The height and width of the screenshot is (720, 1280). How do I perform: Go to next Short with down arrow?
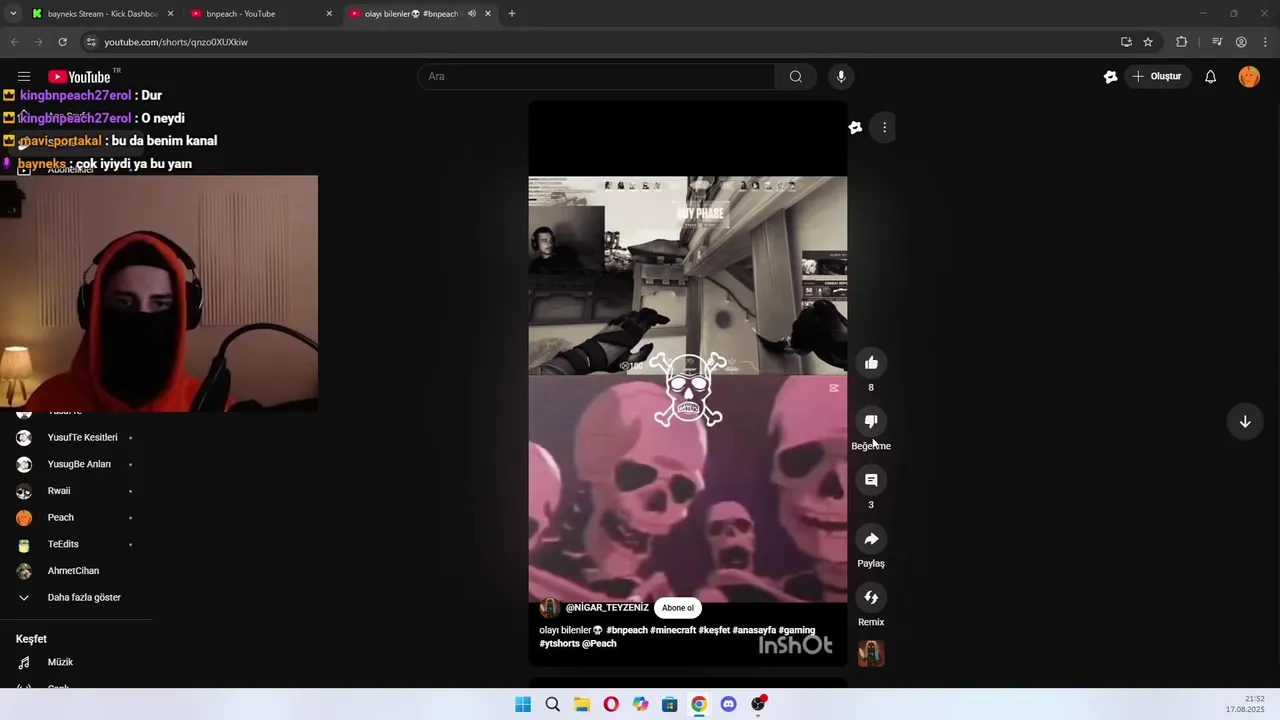point(1245,422)
